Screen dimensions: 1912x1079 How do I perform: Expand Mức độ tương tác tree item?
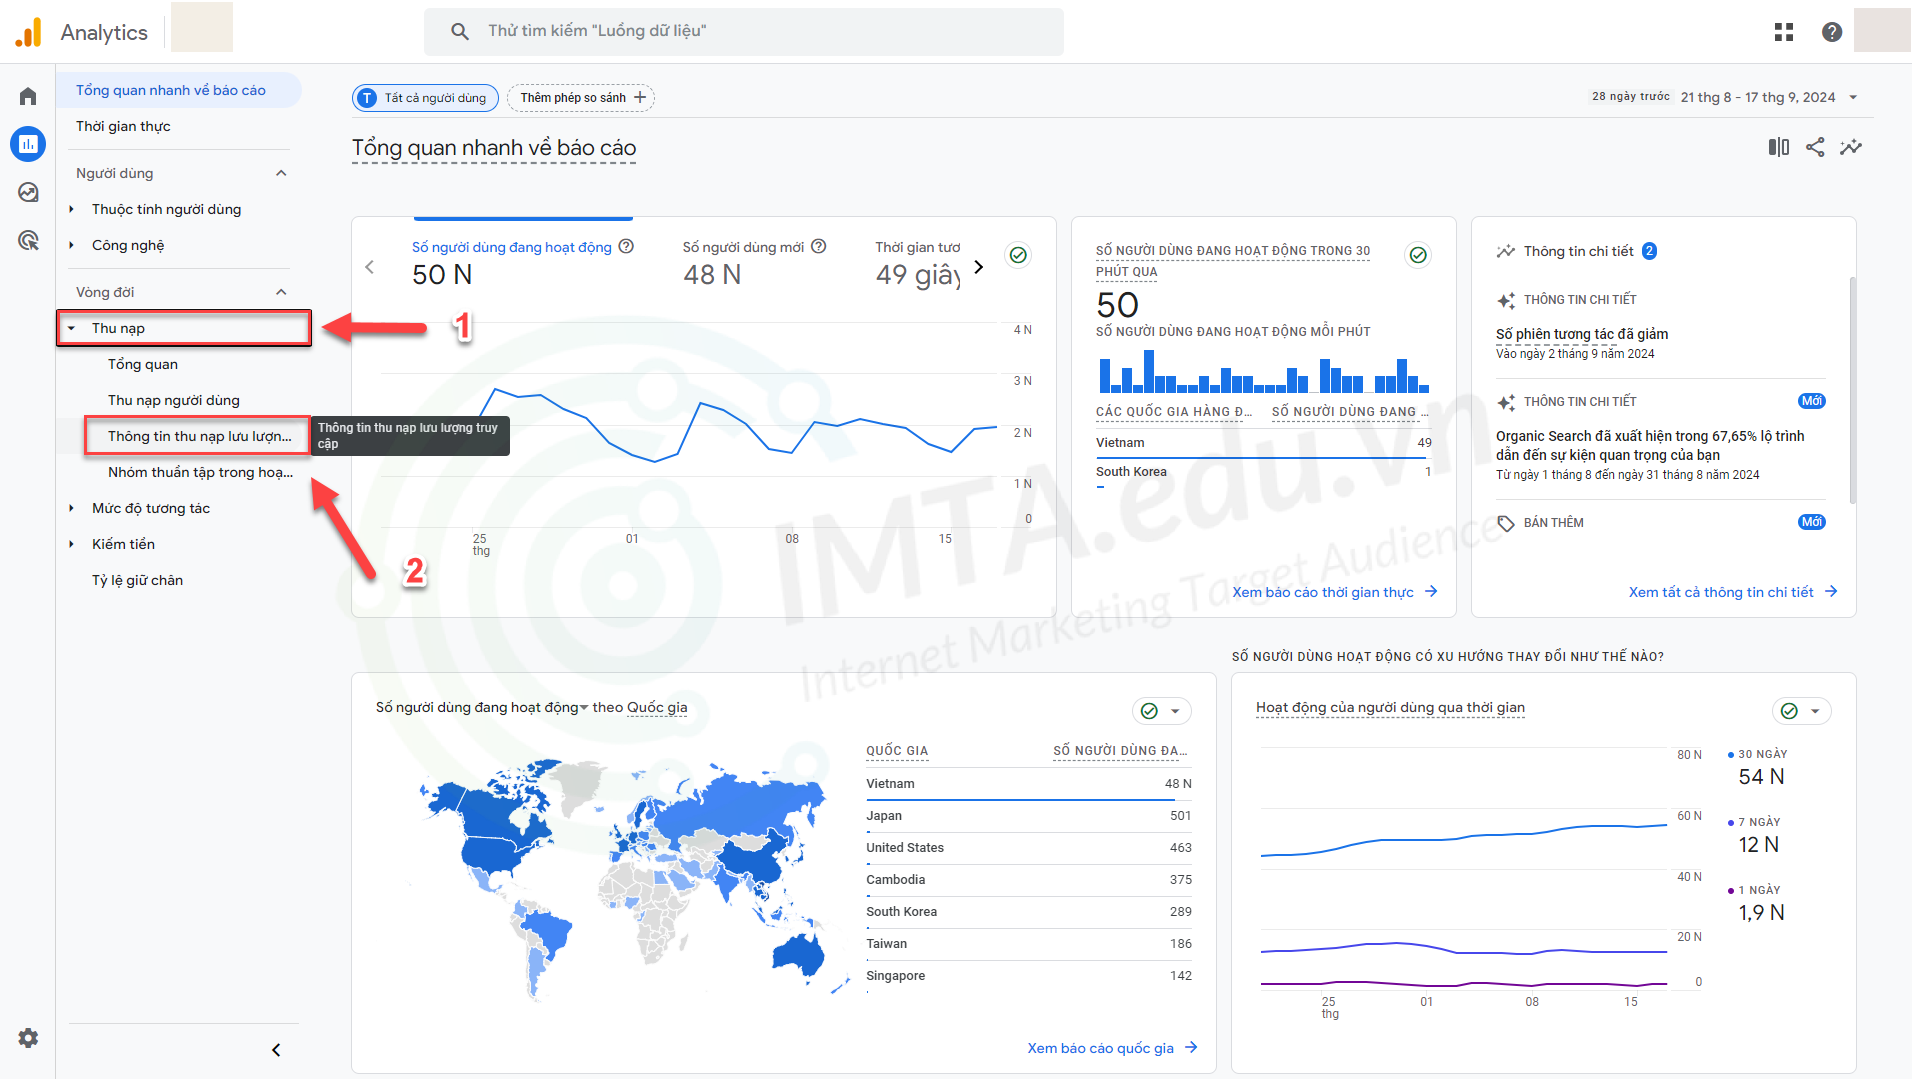pos(71,508)
